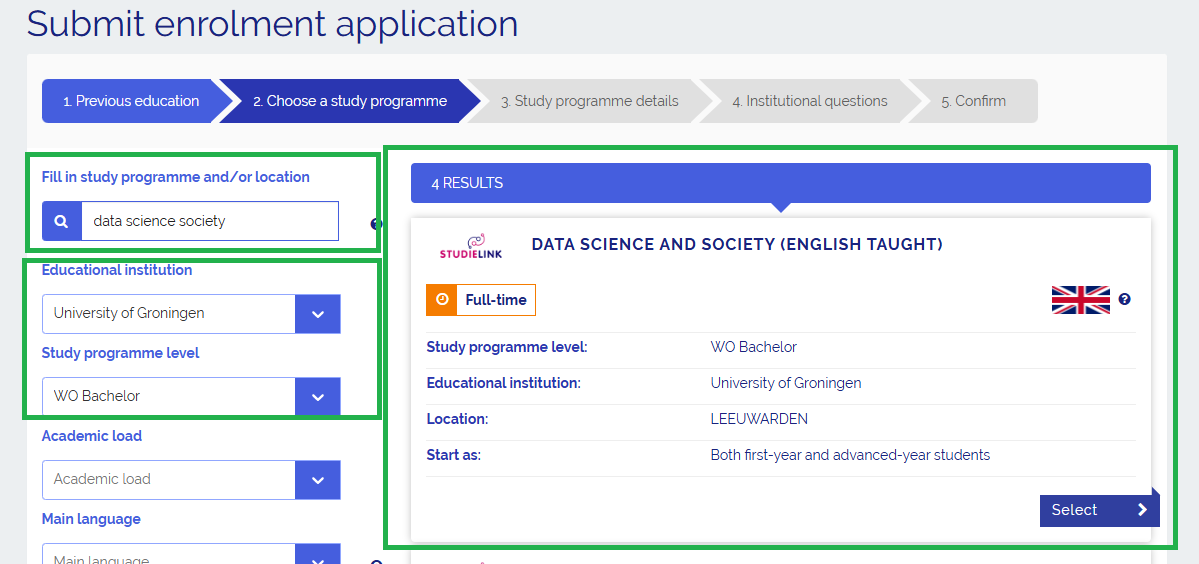Expand the Study programme level dropdown
Viewport: 1199px width, 564px height.
point(318,397)
